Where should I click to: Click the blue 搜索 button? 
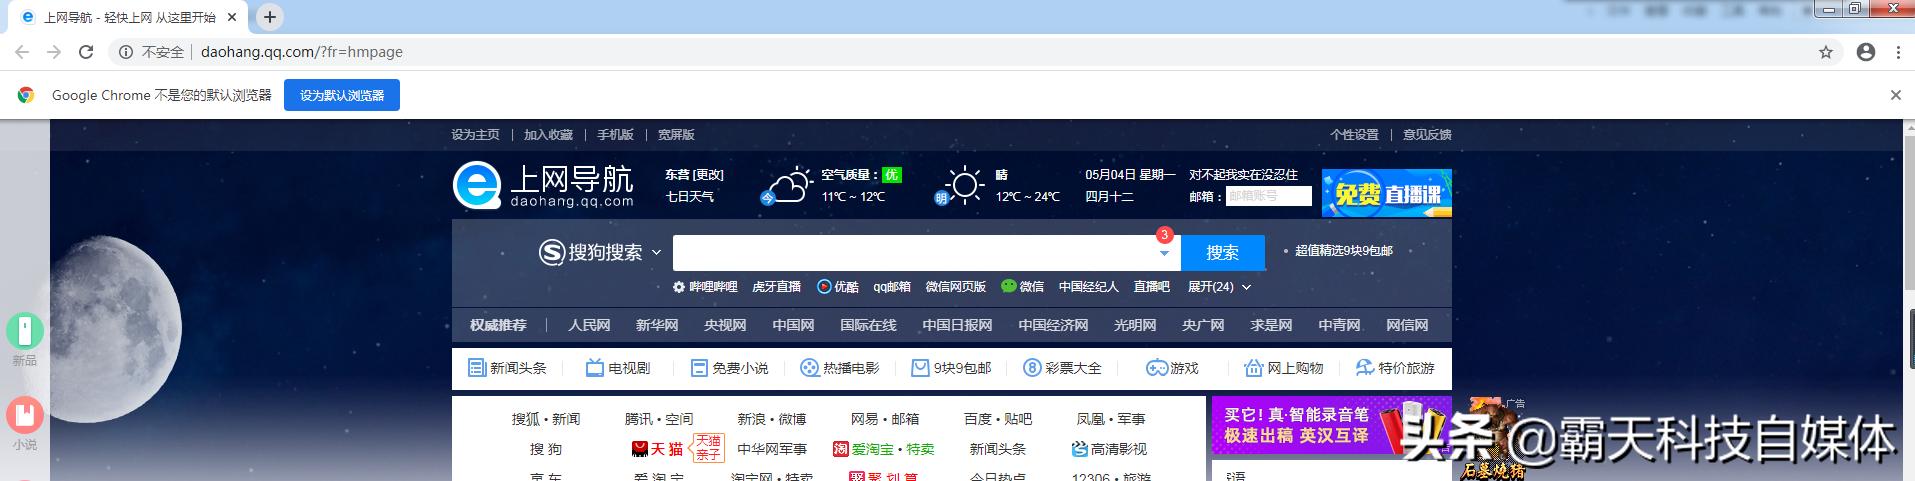1222,253
